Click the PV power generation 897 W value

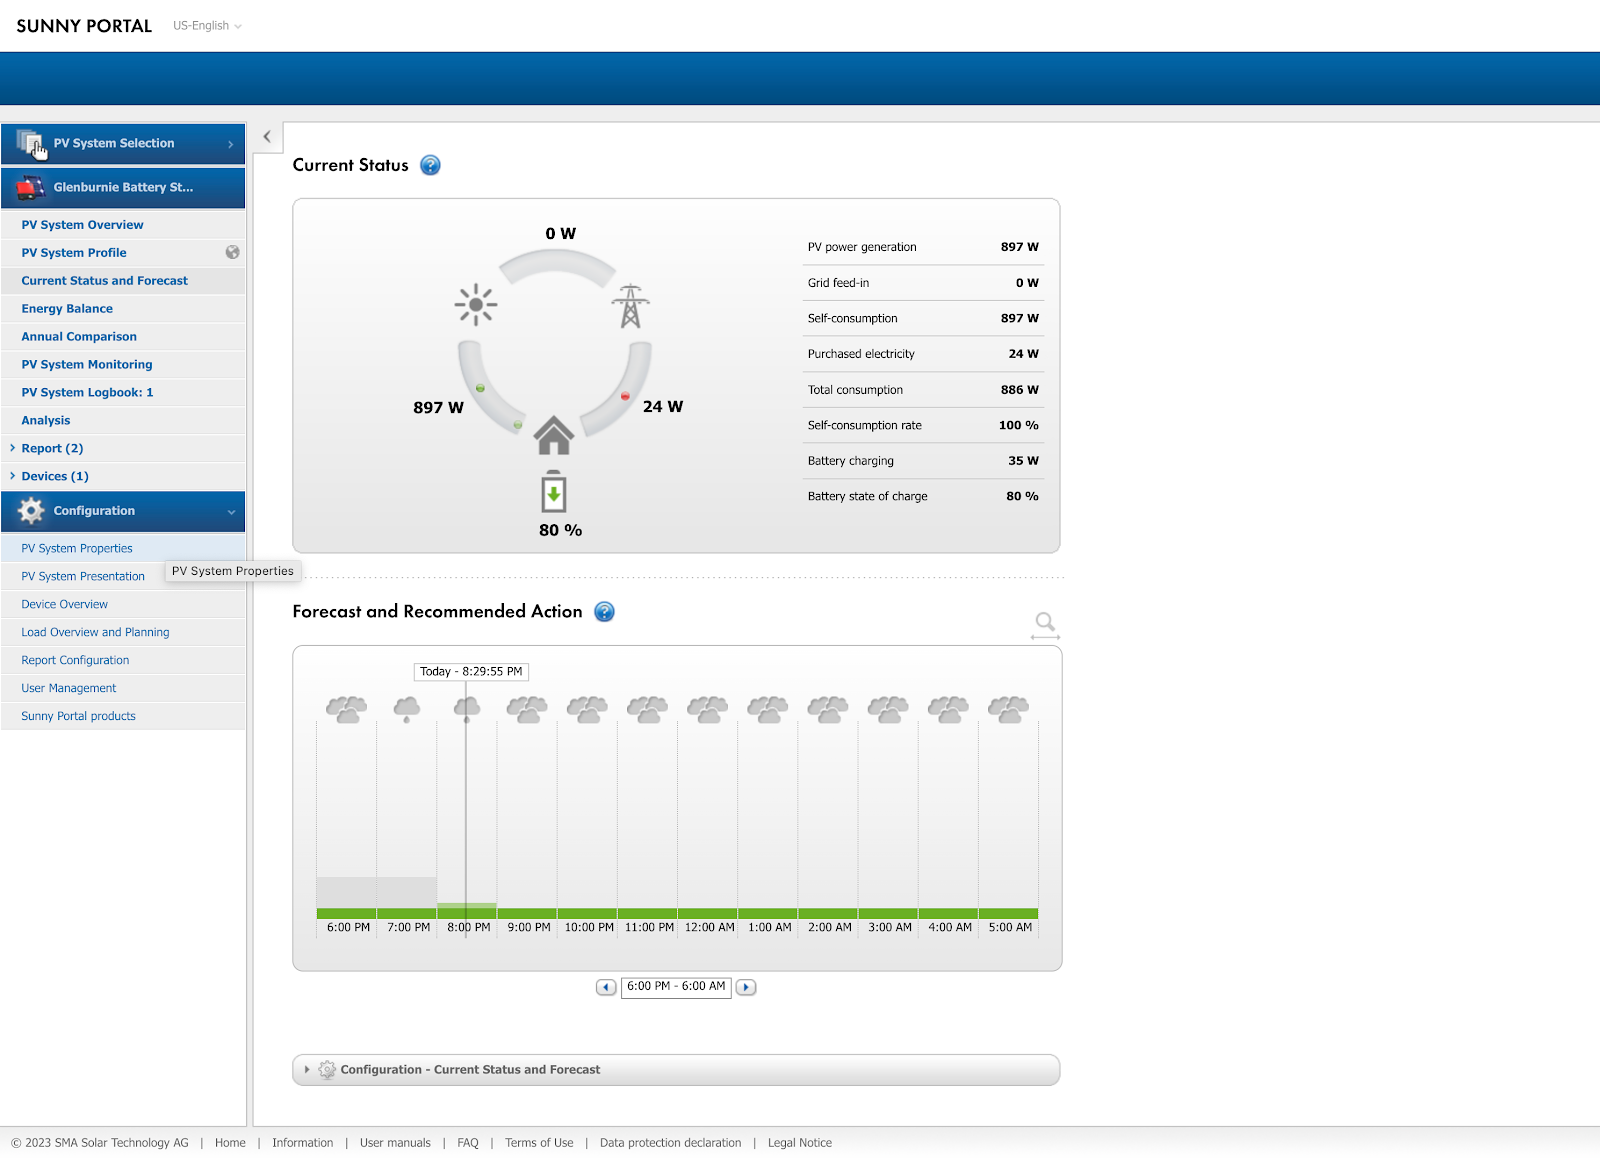click(1020, 247)
